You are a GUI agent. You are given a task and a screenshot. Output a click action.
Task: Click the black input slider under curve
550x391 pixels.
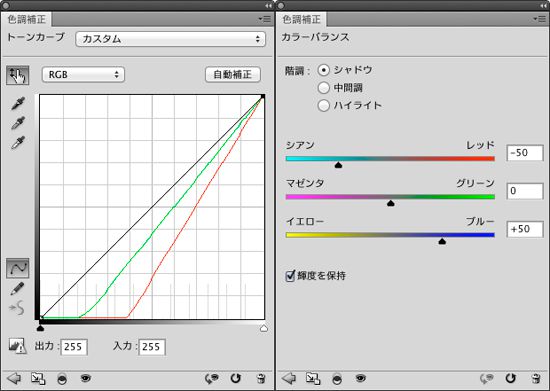[x=40, y=328]
